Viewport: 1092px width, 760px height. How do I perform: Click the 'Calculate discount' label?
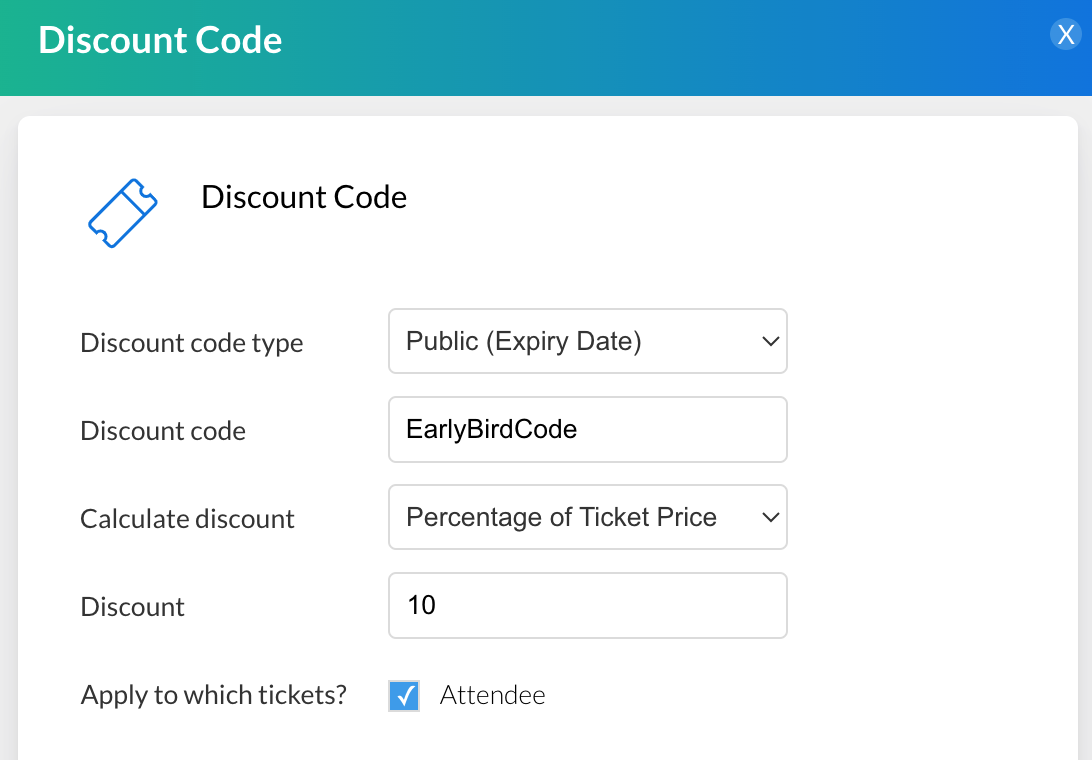[187, 519]
